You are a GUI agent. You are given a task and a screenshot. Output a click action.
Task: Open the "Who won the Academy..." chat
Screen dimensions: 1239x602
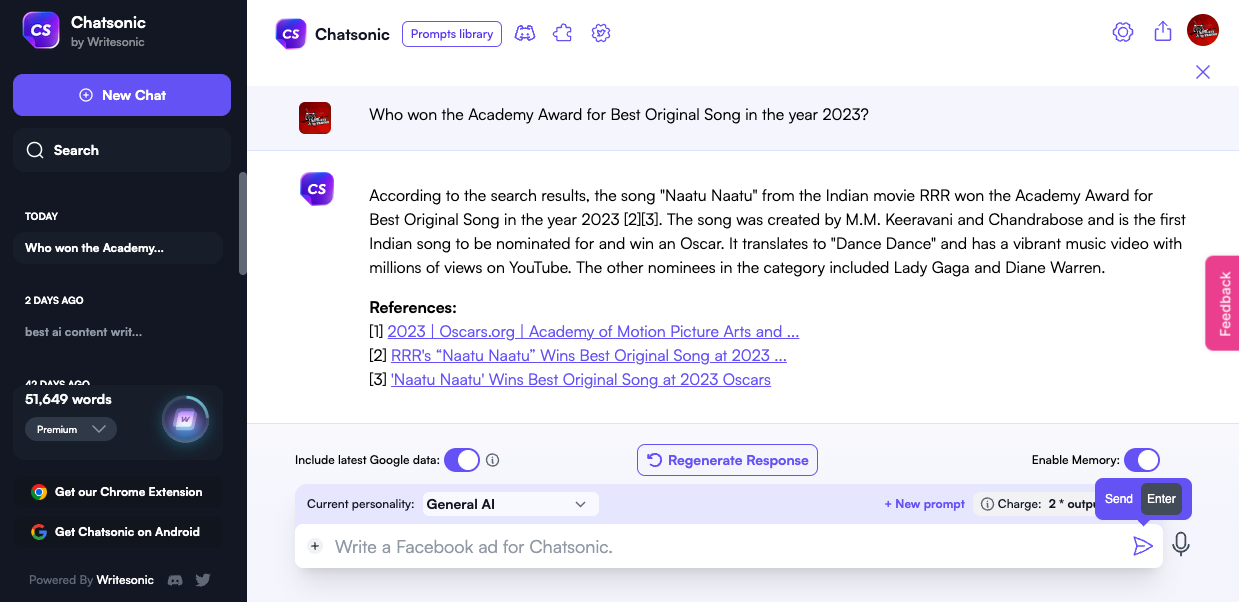94,248
